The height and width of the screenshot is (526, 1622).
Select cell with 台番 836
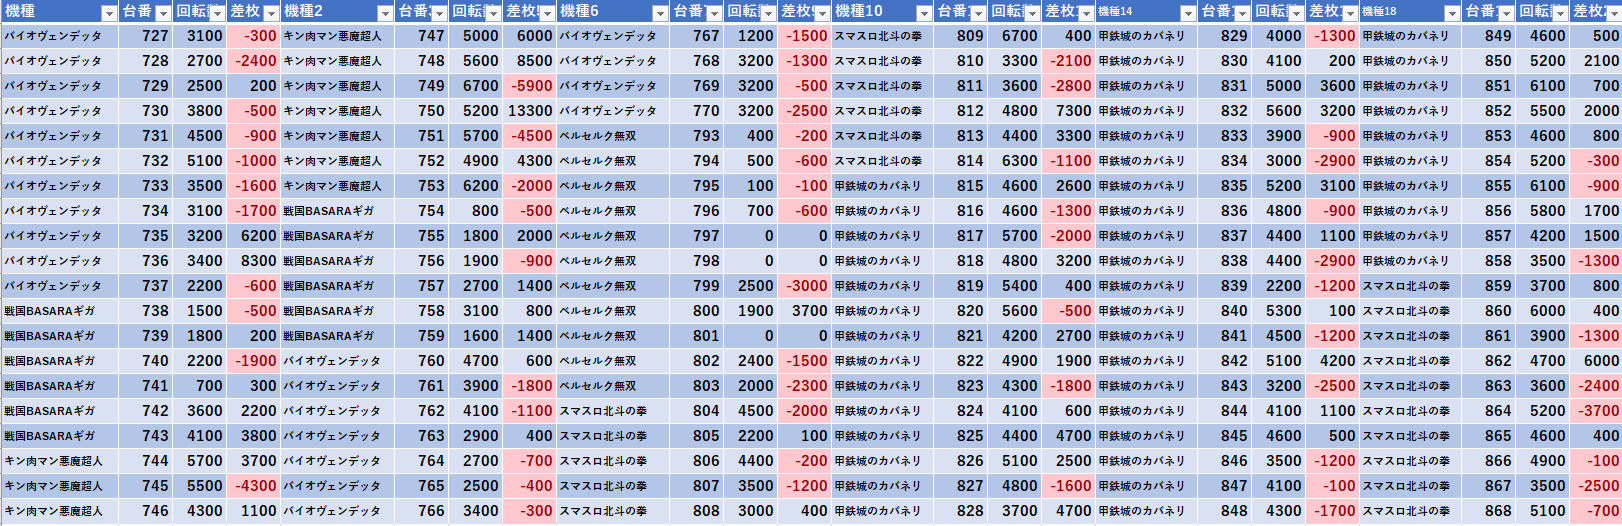tap(1225, 211)
